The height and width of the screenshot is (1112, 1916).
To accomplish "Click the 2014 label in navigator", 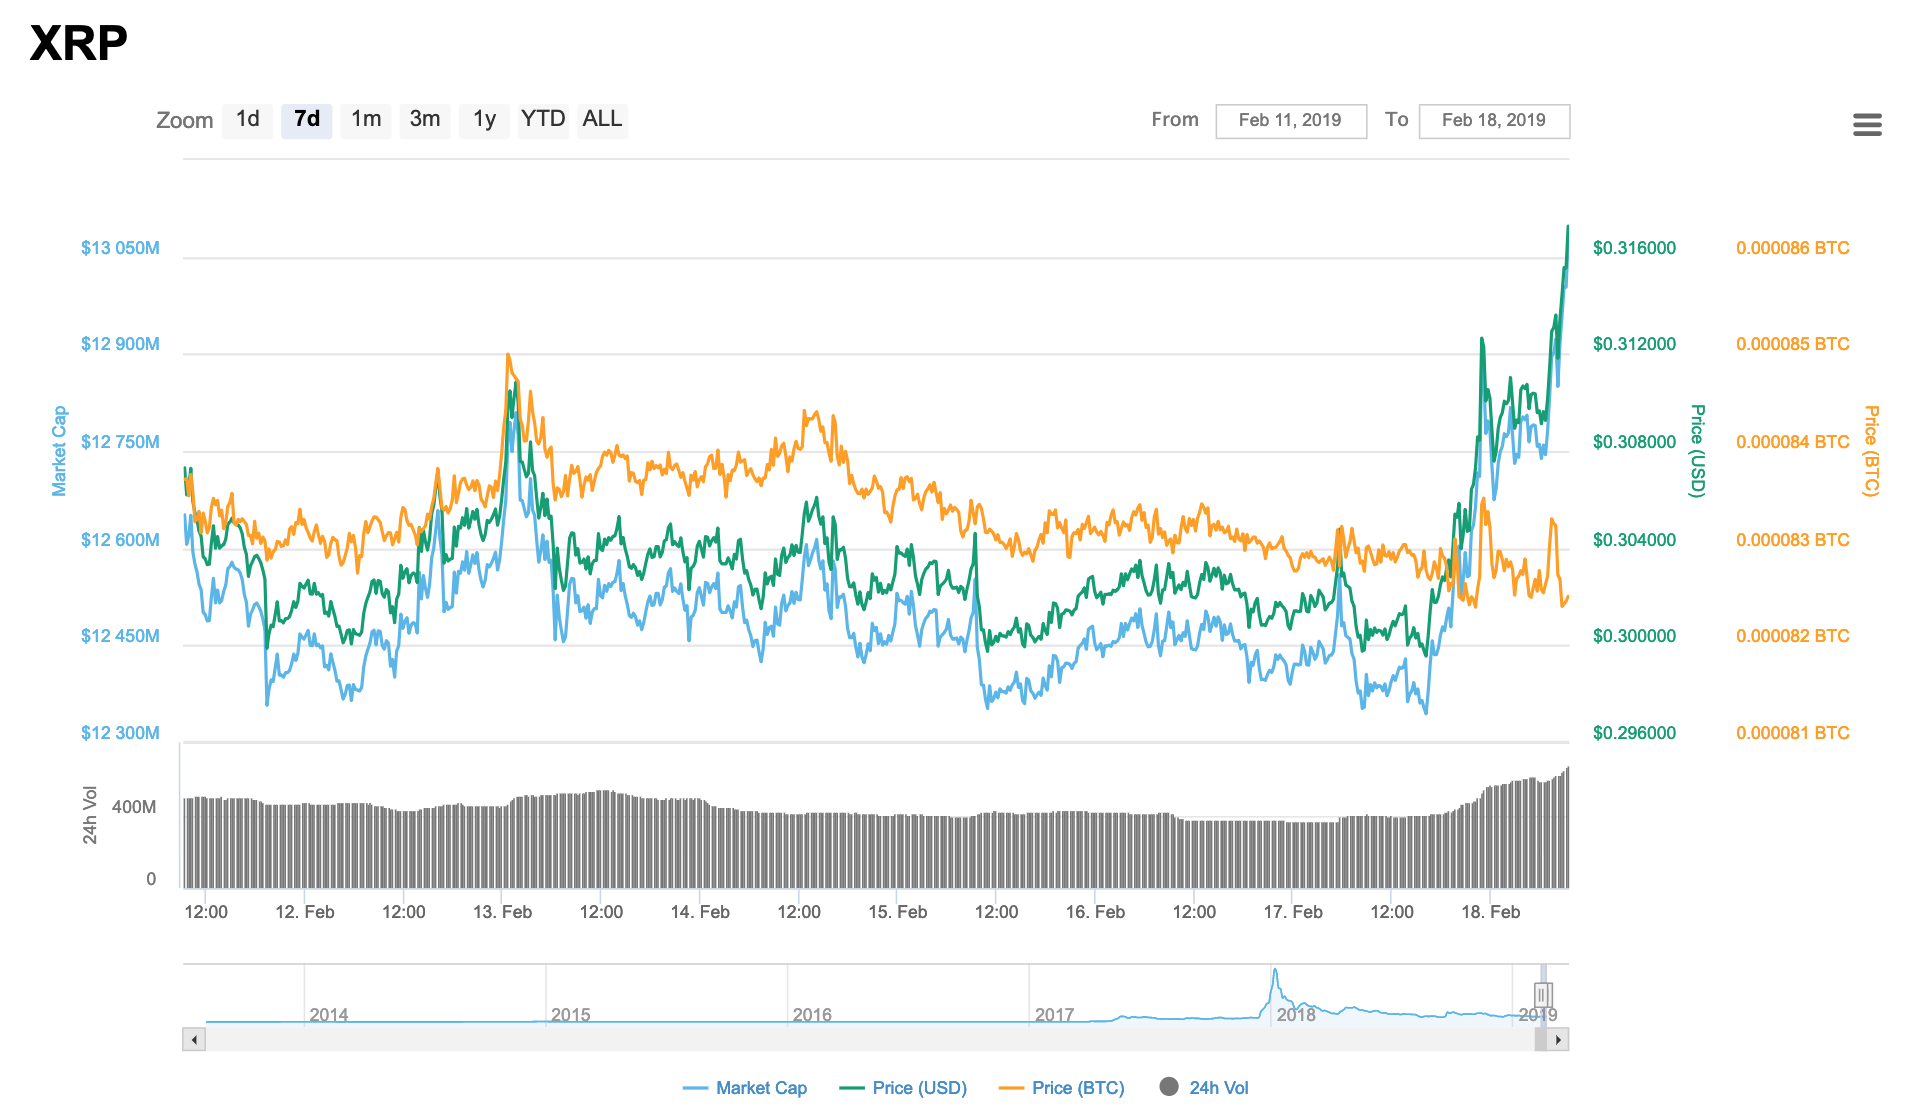I will click(x=329, y=1015).
